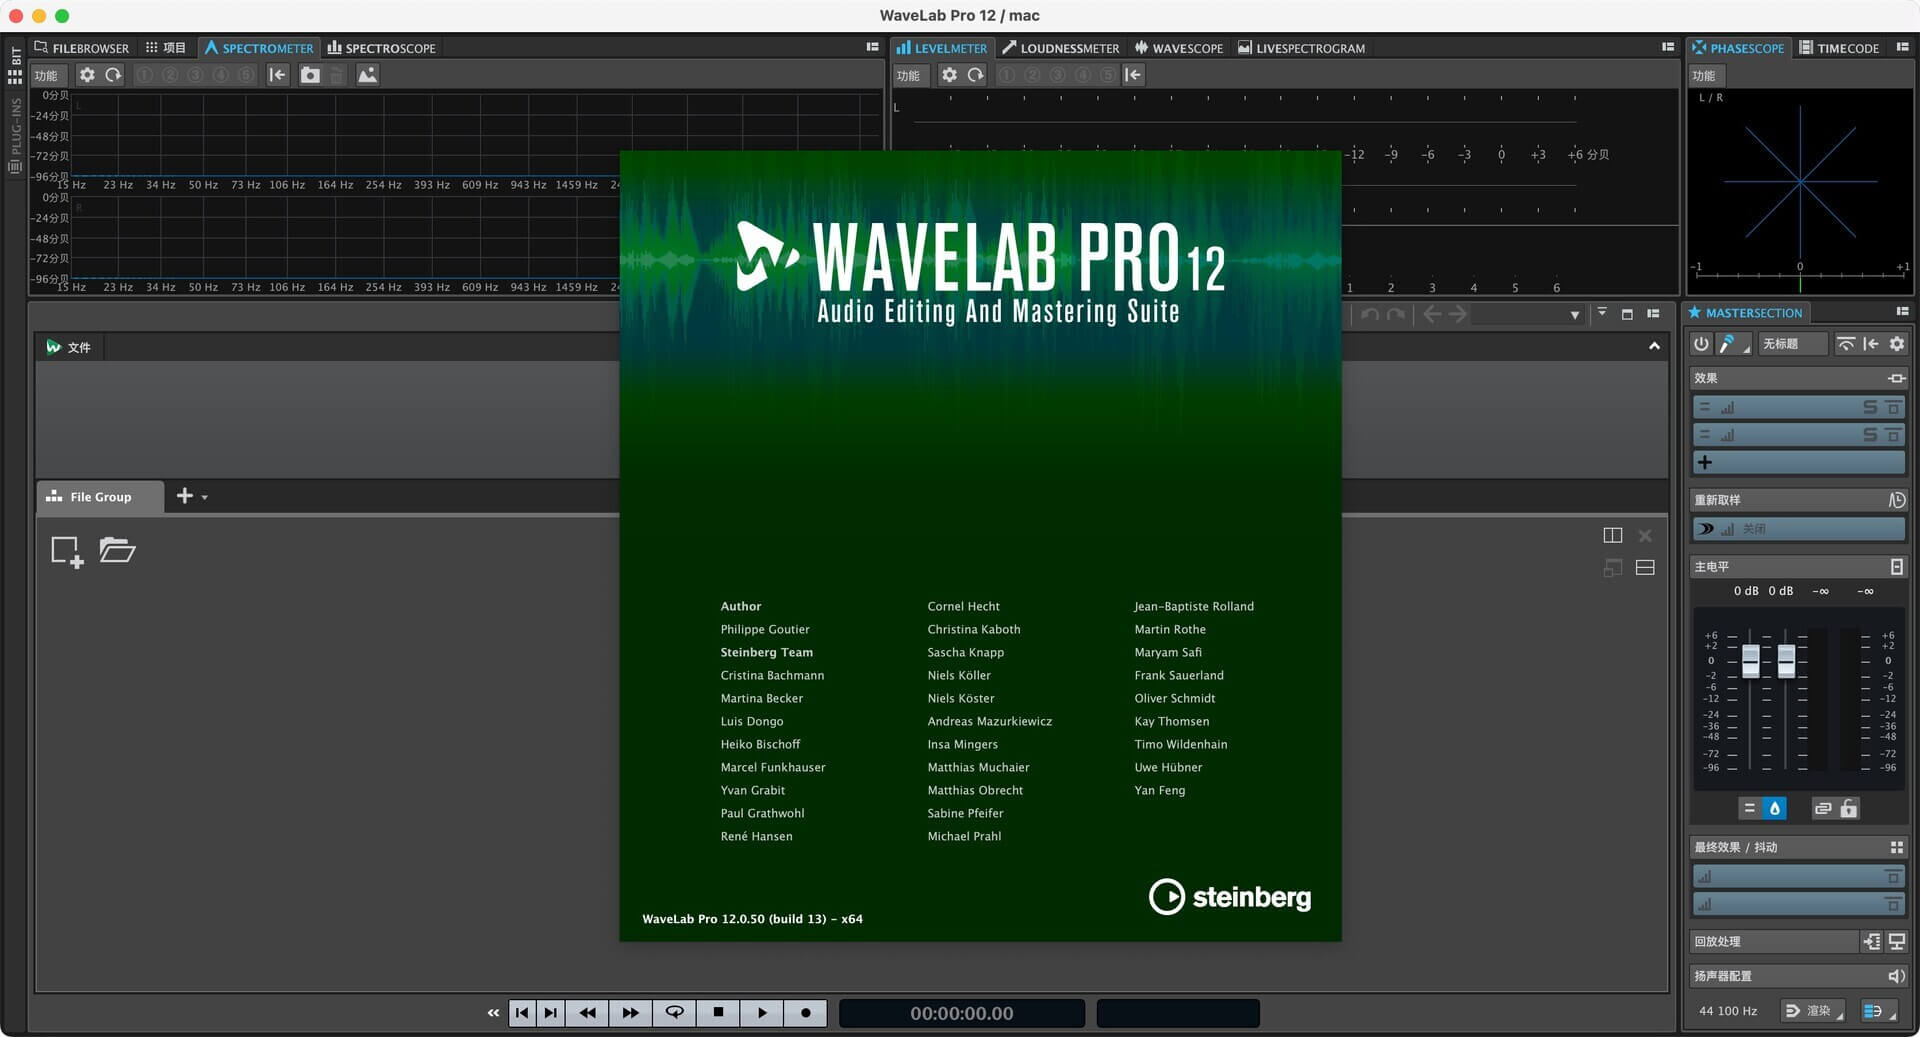
Task: Solo the second effect slot
Action: 1870,435
